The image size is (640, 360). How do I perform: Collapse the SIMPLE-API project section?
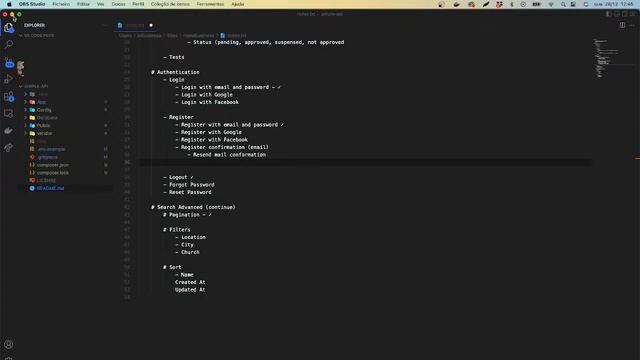pyautogui.click(x=33, y=86)
